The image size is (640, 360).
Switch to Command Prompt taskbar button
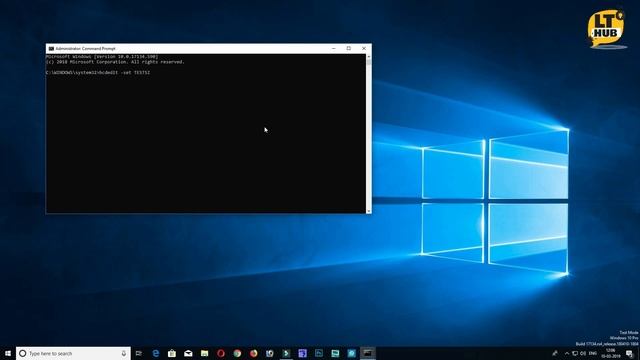pyautogui.click(x=368, y=353)
